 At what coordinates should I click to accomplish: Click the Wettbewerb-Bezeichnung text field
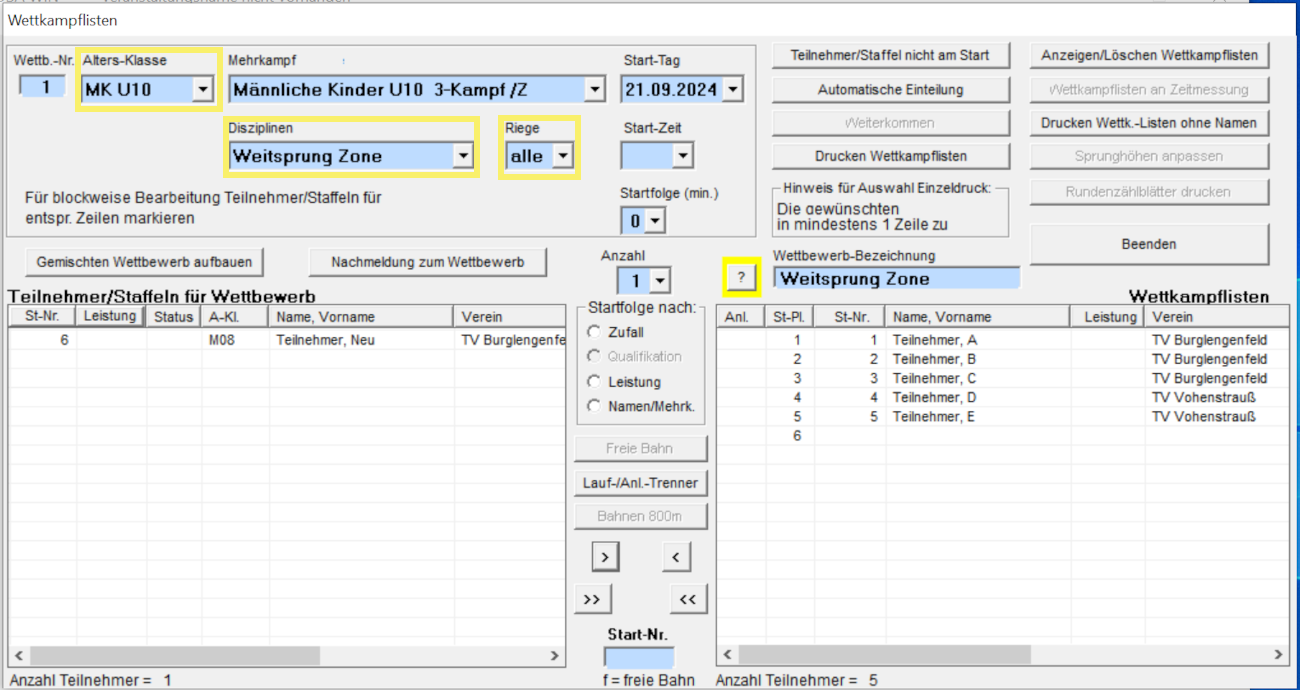(x=896, y=279)
